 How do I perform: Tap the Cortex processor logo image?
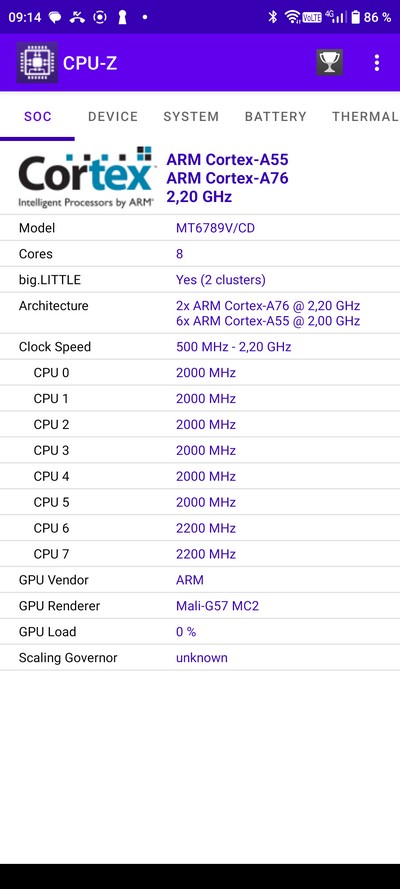pos(86,178)
